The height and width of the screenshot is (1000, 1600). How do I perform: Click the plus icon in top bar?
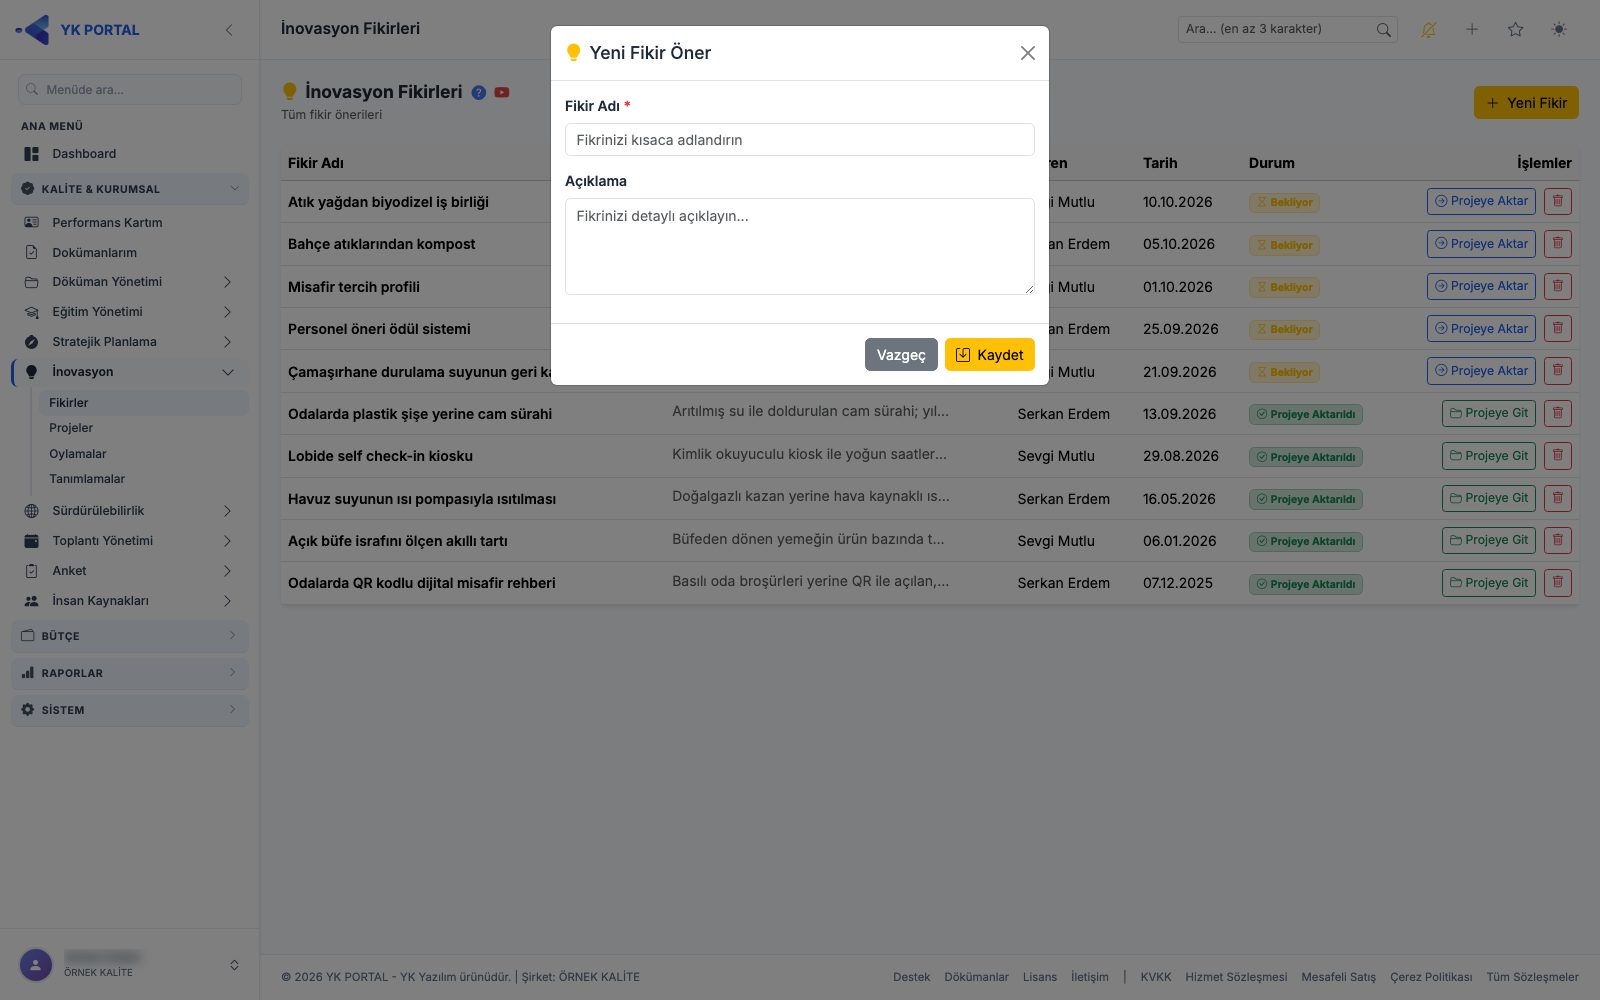pos(1472,30)
